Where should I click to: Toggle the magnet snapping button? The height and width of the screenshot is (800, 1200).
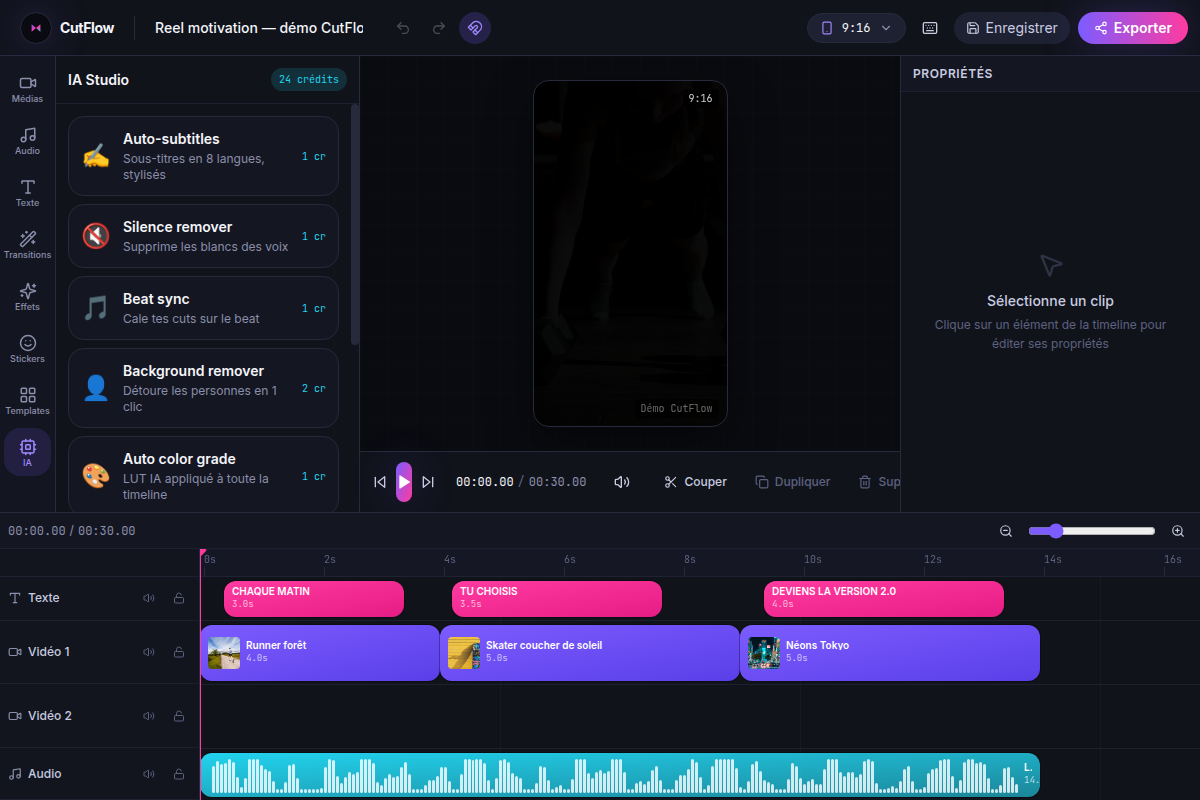475,28
